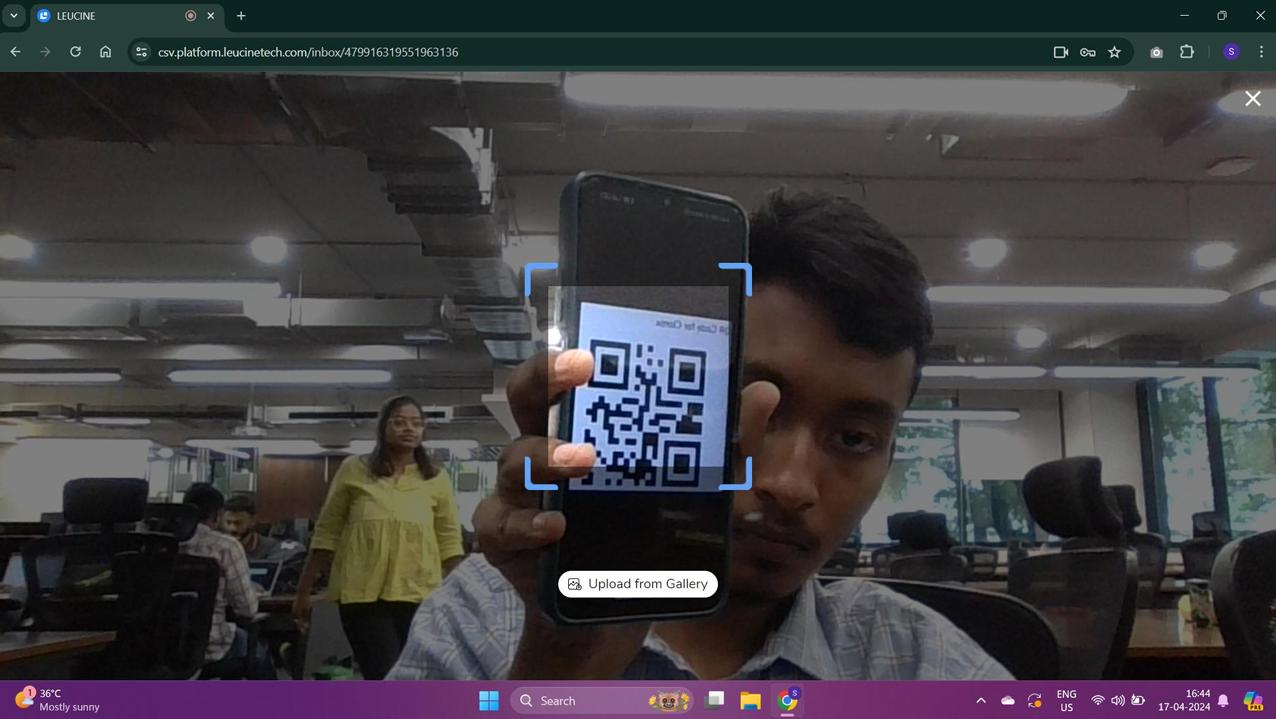
Task: Go back to previous page
Action: (x=16, y=52)
